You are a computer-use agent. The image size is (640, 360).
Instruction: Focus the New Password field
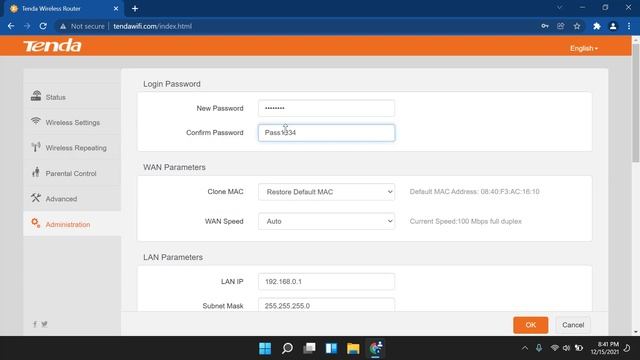[x=327, y=108]
